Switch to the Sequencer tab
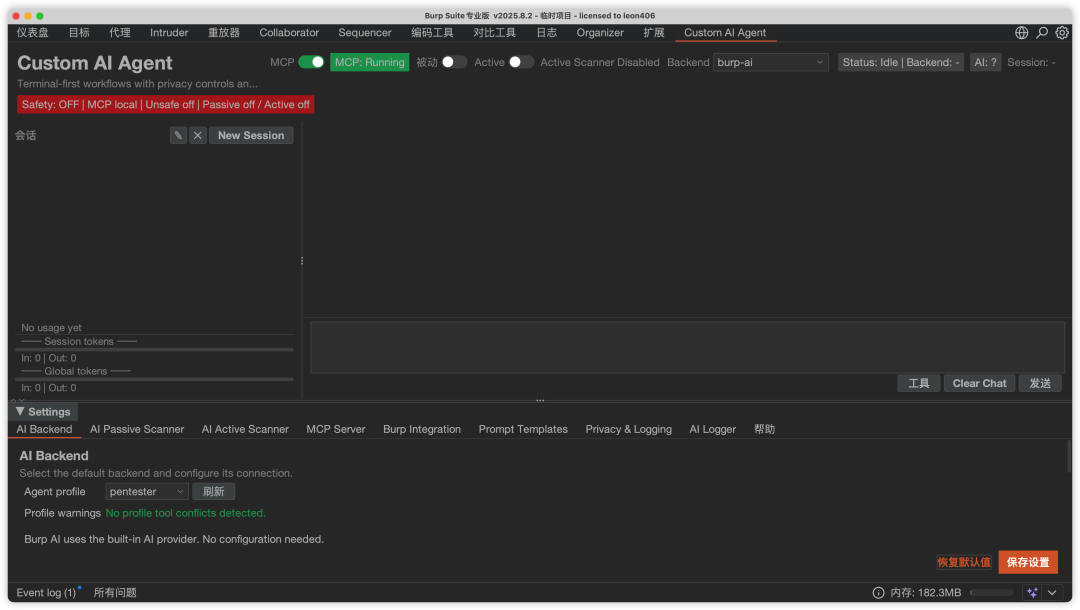Viewport: 1080px width, 610px height. [x=365, y=32]
